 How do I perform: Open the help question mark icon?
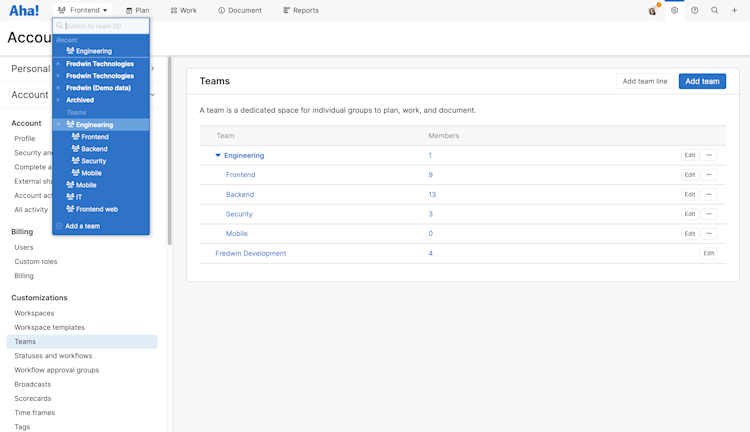point(695,11)
